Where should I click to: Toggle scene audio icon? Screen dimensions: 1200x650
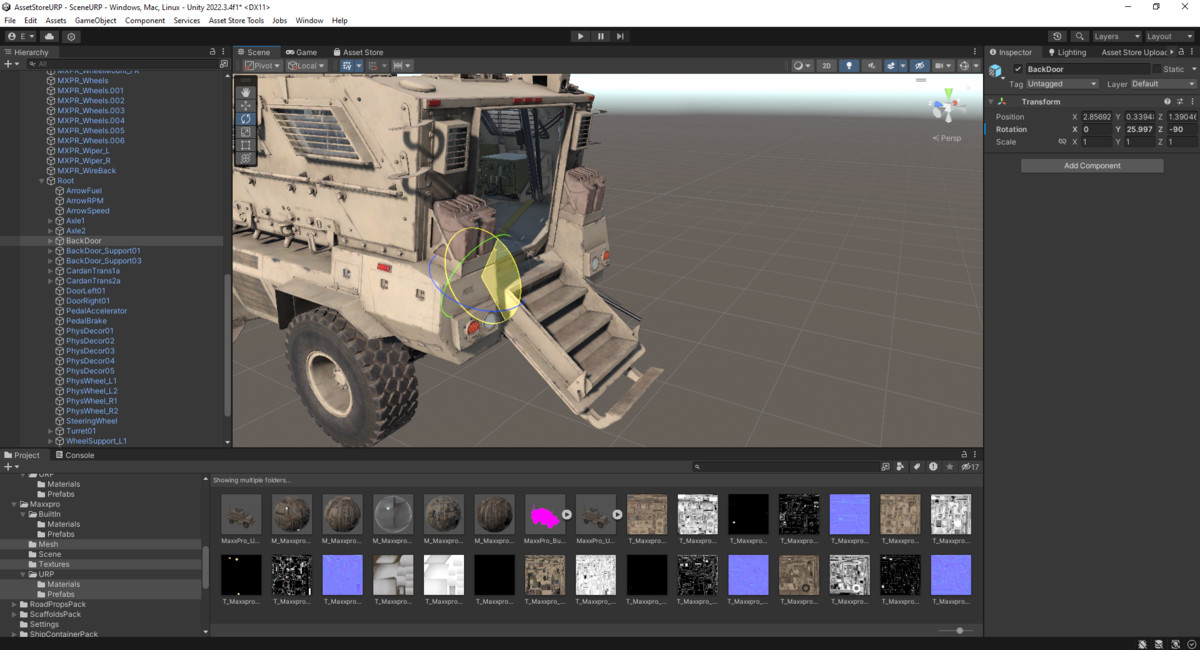(871, 66)
